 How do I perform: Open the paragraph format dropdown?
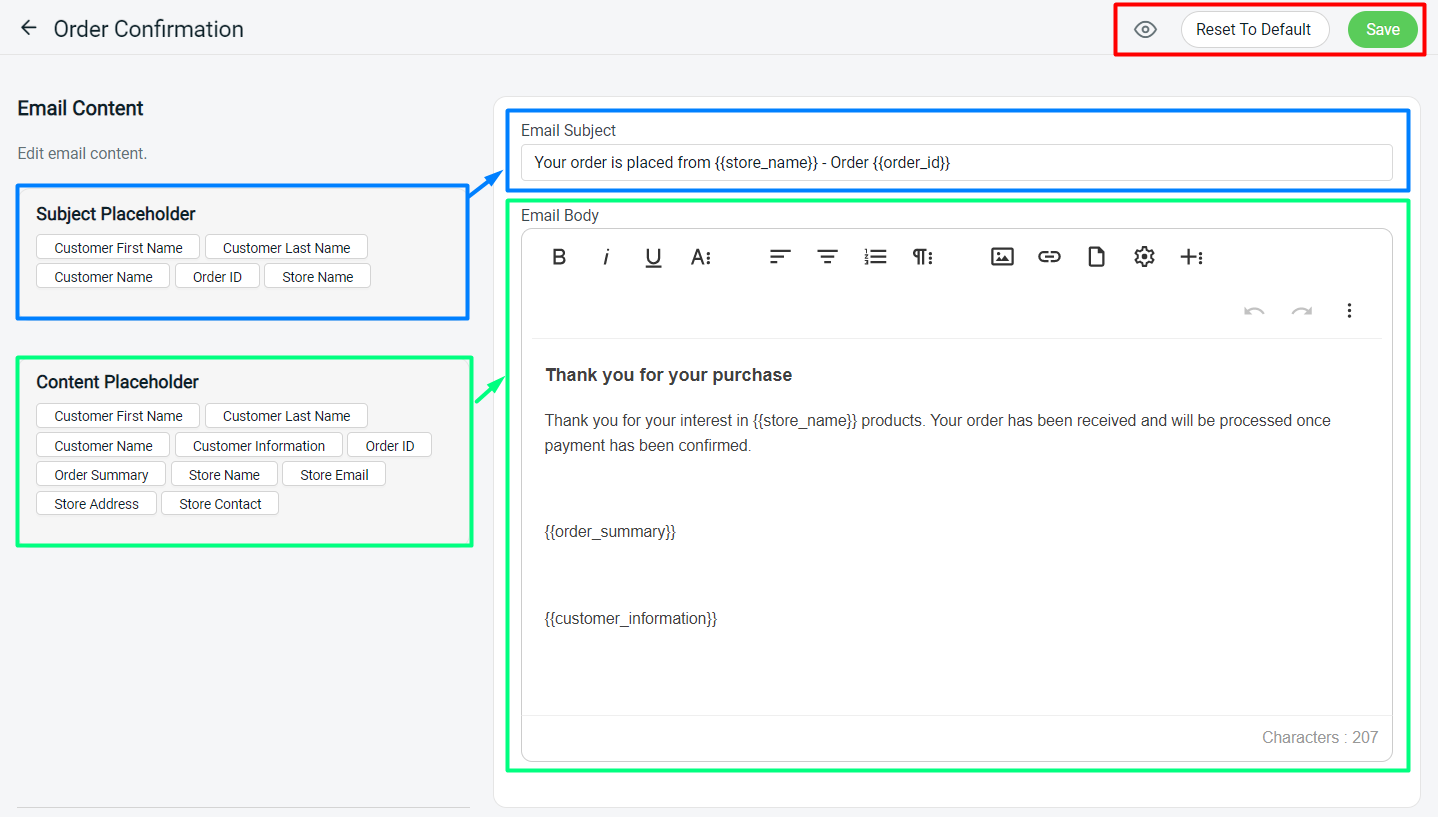coord(922,257)
